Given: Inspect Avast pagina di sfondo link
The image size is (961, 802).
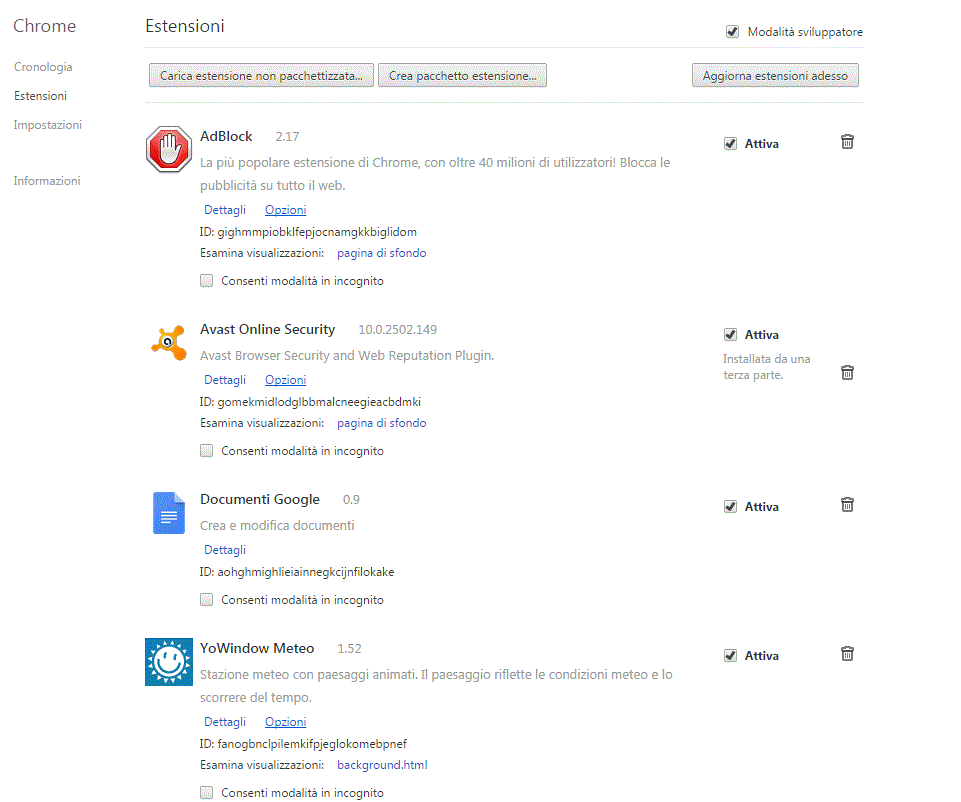Looking at the screenshot, I should tap(381, 423).
